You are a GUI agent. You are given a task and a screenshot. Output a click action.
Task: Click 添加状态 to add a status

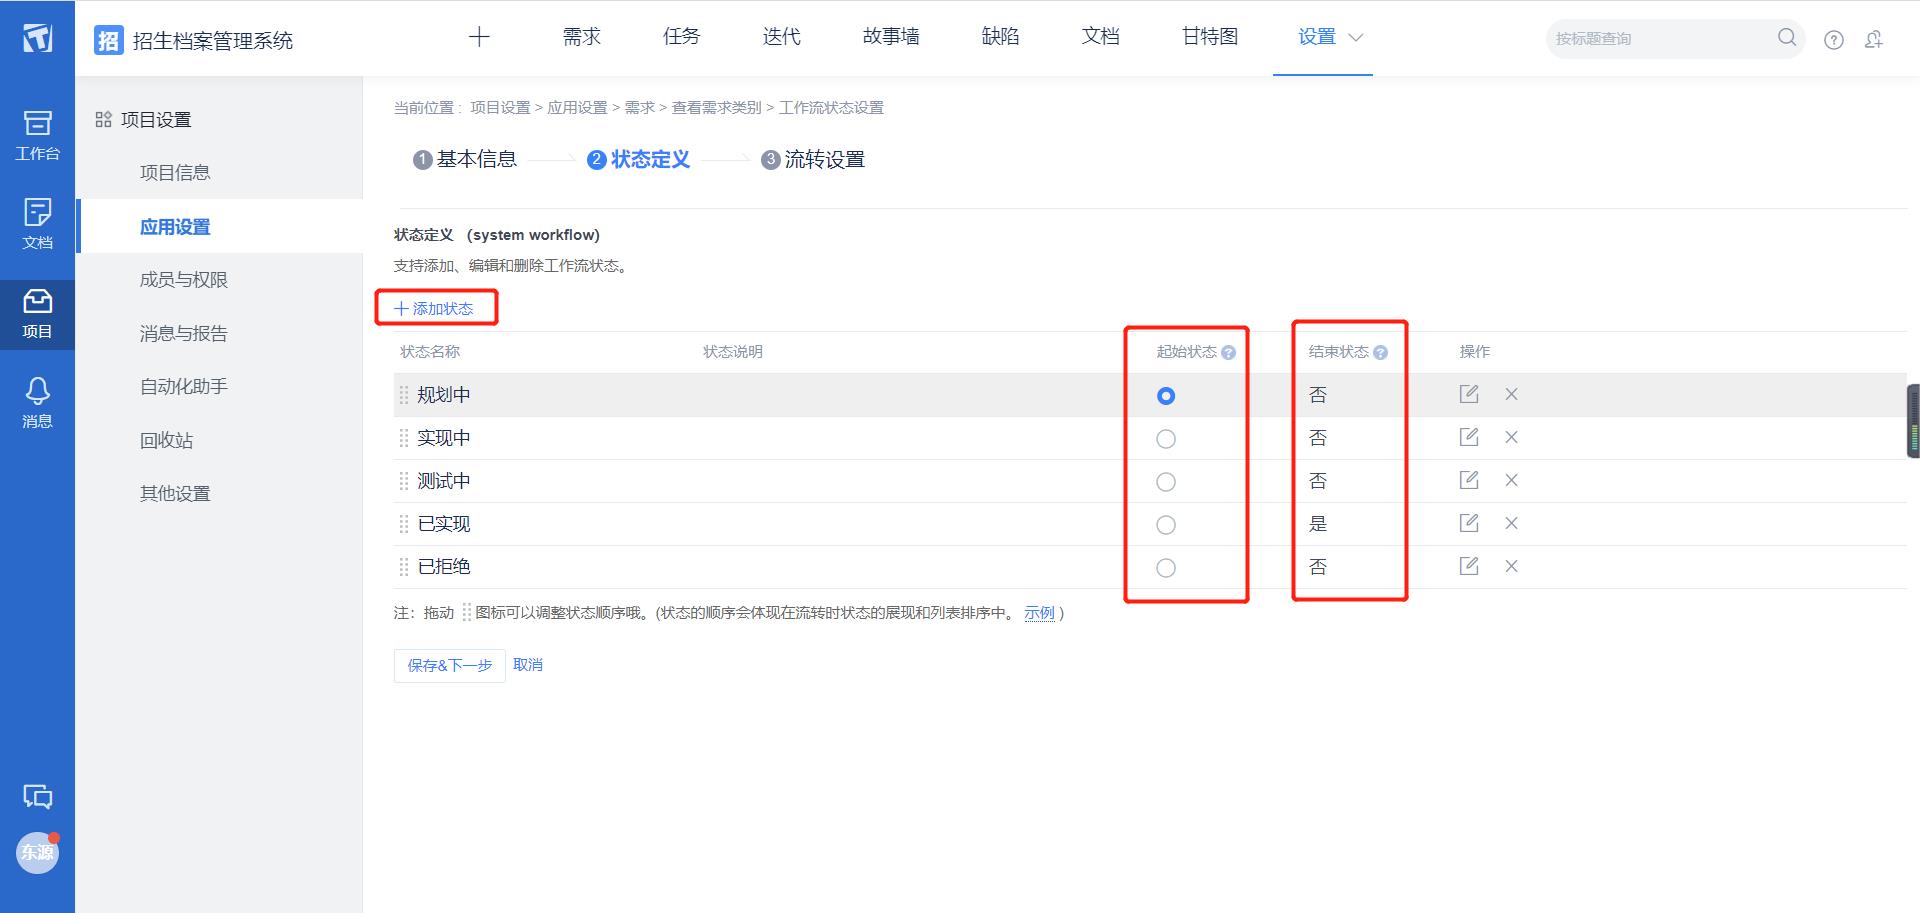point(434,309)
